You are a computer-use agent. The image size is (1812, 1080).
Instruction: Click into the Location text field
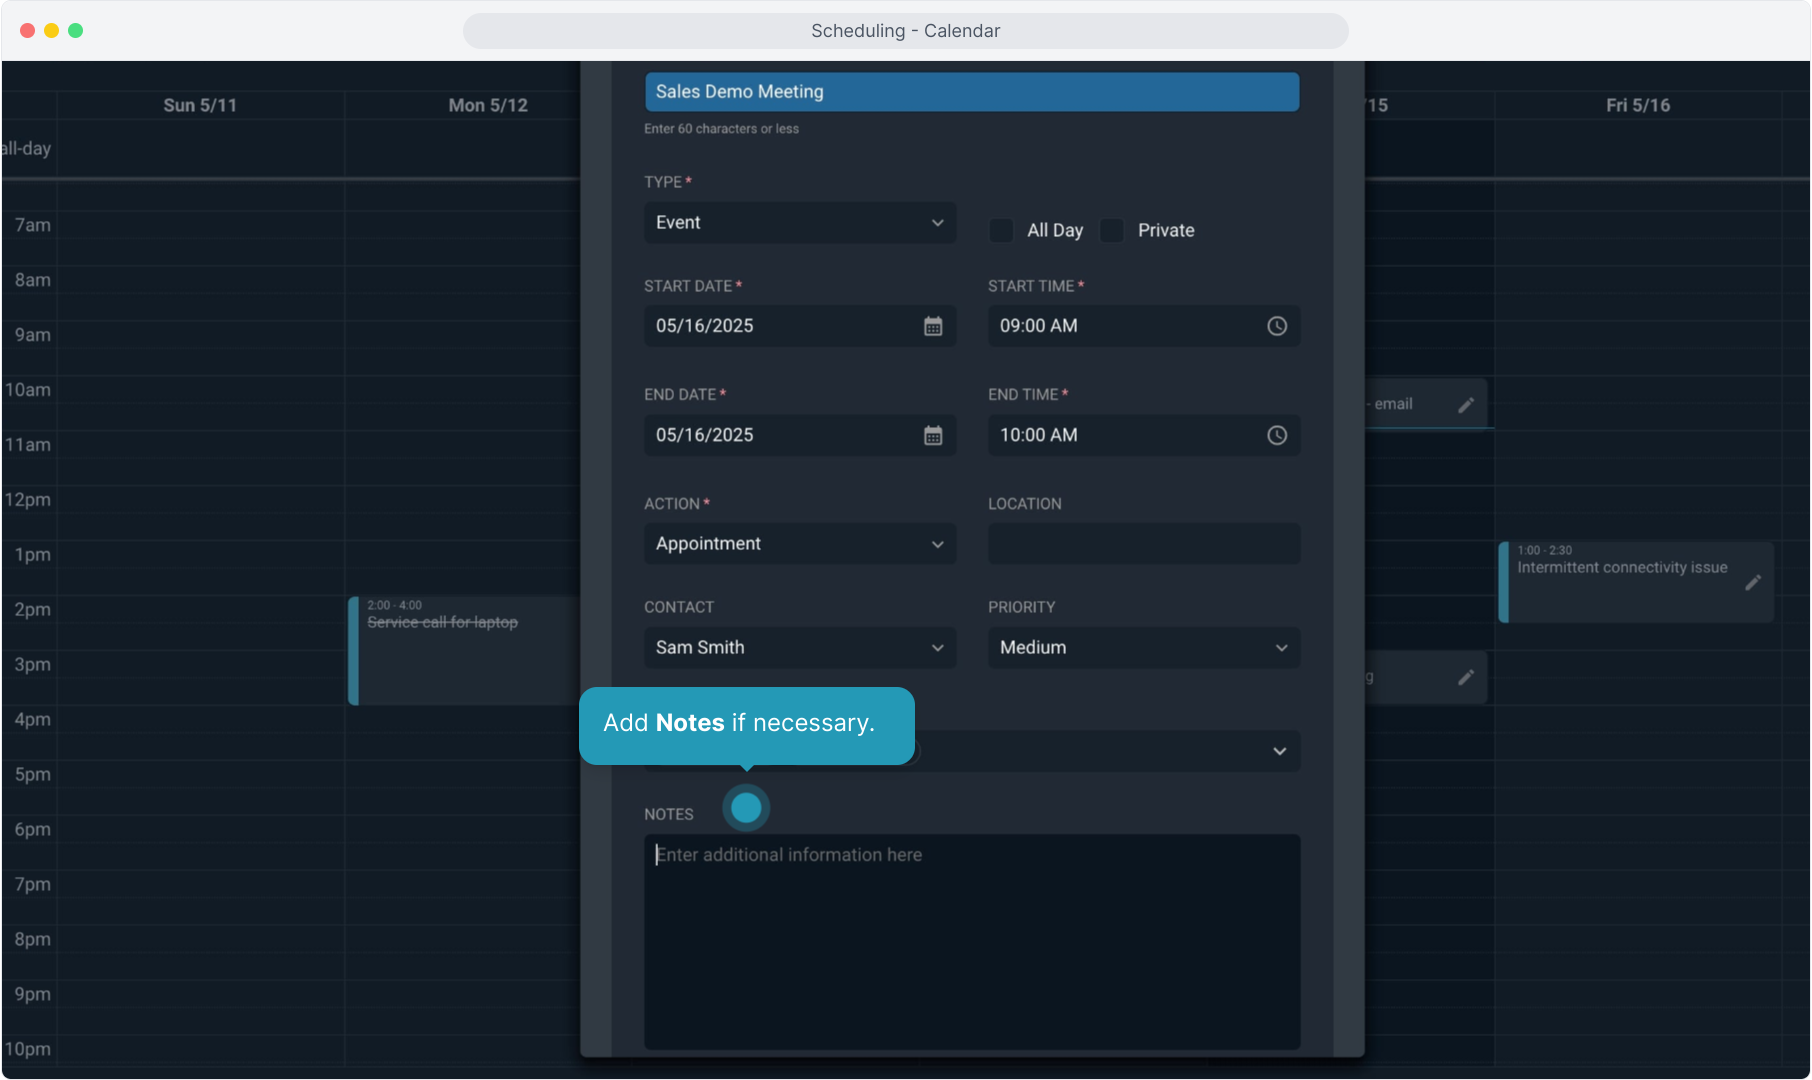1143,544
